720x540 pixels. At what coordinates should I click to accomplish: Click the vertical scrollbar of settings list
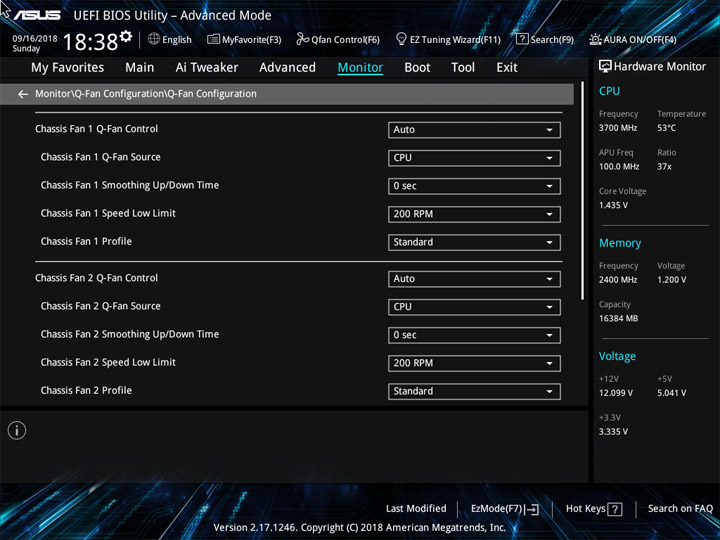click(583, 191)
